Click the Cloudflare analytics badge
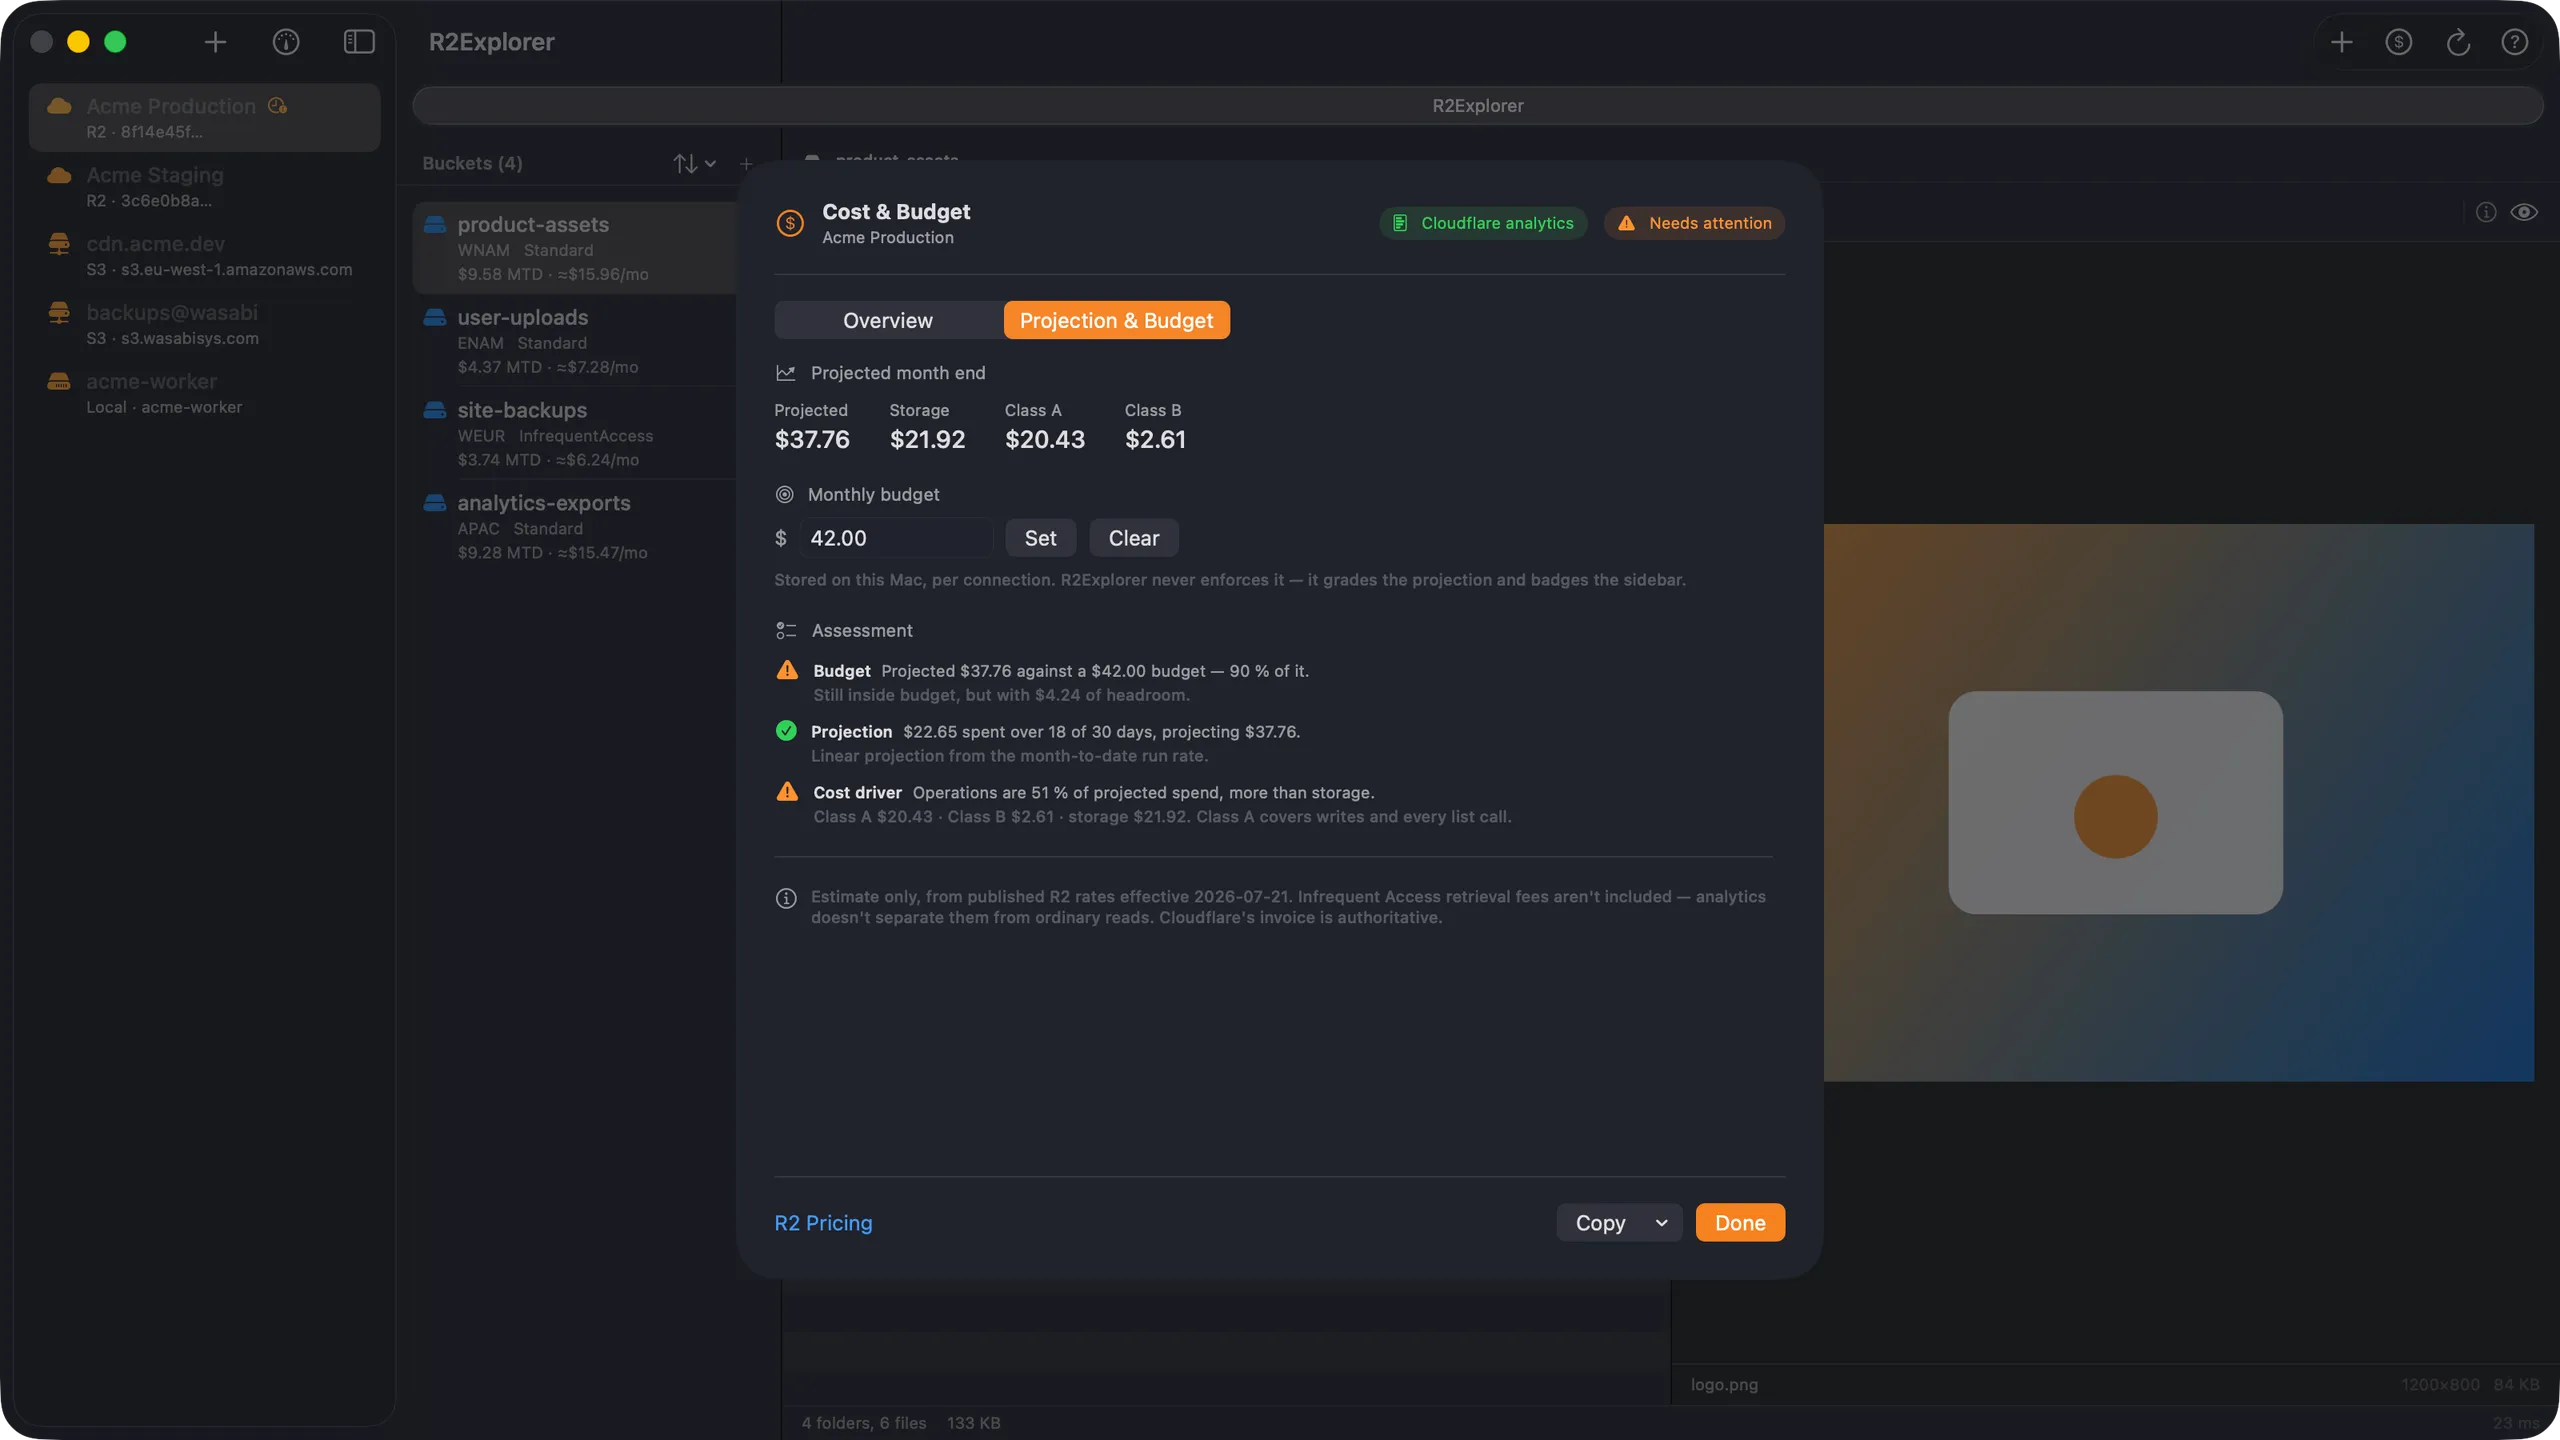The height and width of the screenshot is (1440, 2560). 1483,223
